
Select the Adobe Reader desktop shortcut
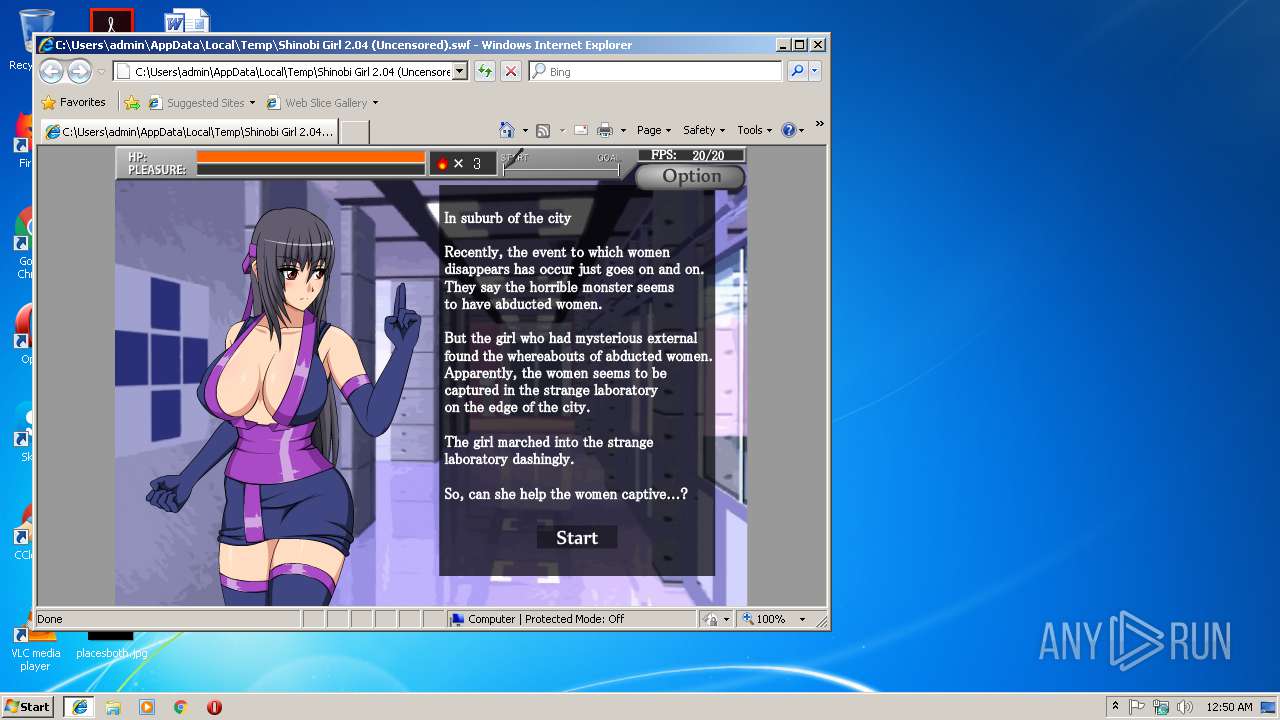click(x=111, y=20)
